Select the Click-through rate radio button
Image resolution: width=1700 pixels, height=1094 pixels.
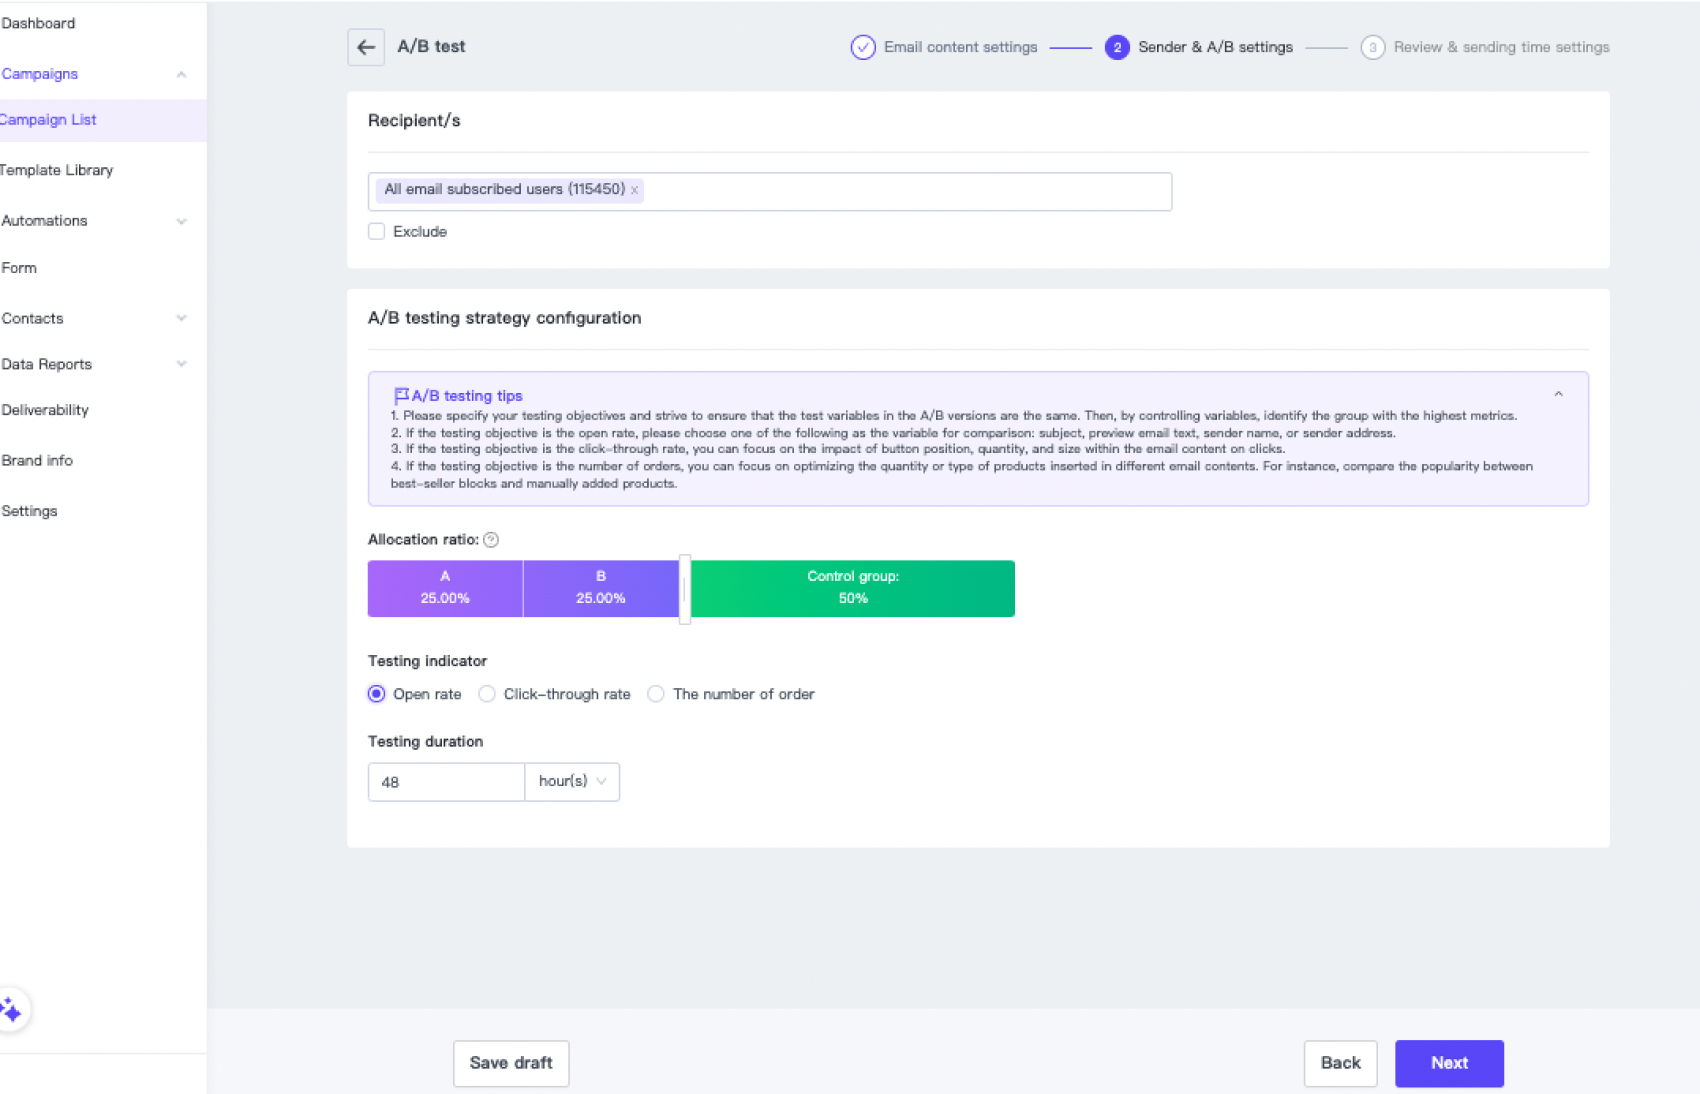(487, 694)
